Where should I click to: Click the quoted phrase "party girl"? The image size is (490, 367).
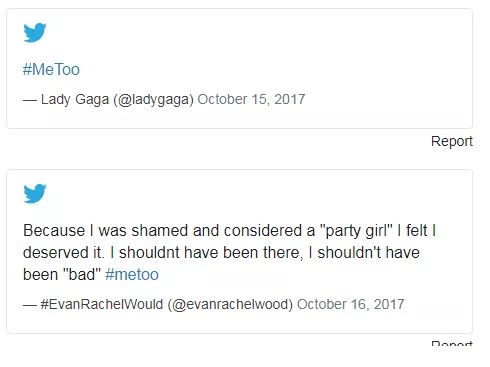[x=356, y=231]
